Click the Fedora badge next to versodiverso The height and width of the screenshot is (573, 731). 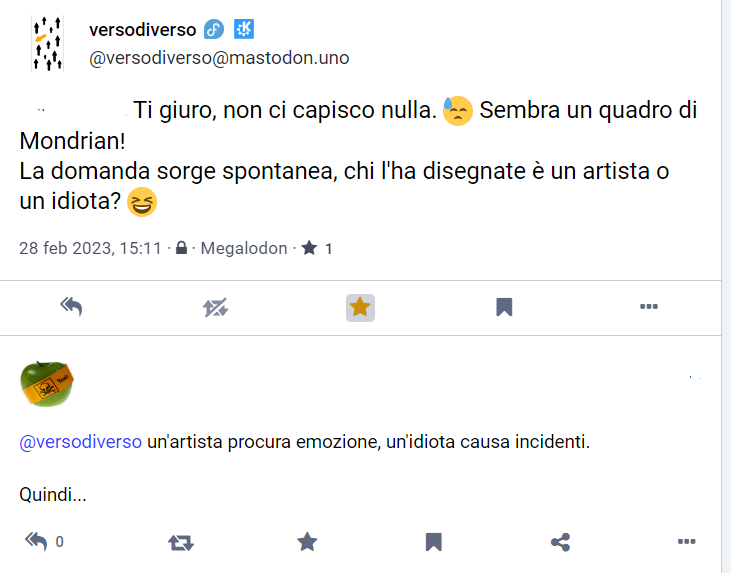coord(214,30)
